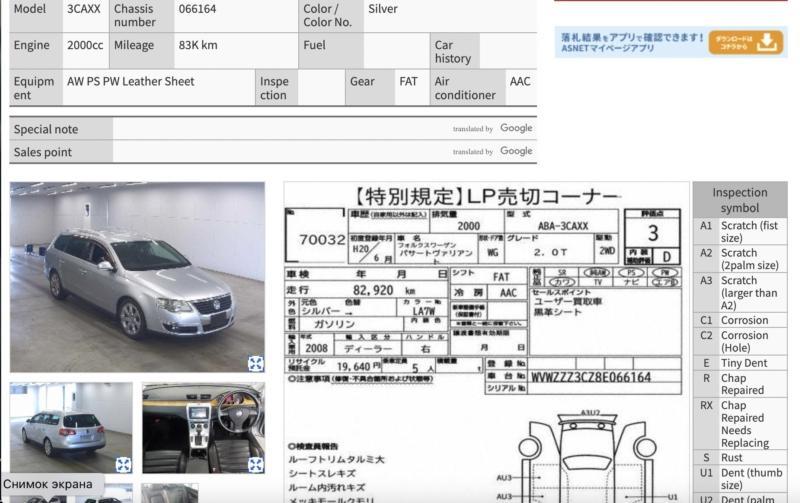Click the Inspection symbol table header
Screen dimensions: 800x503
[x=739, y=200]
